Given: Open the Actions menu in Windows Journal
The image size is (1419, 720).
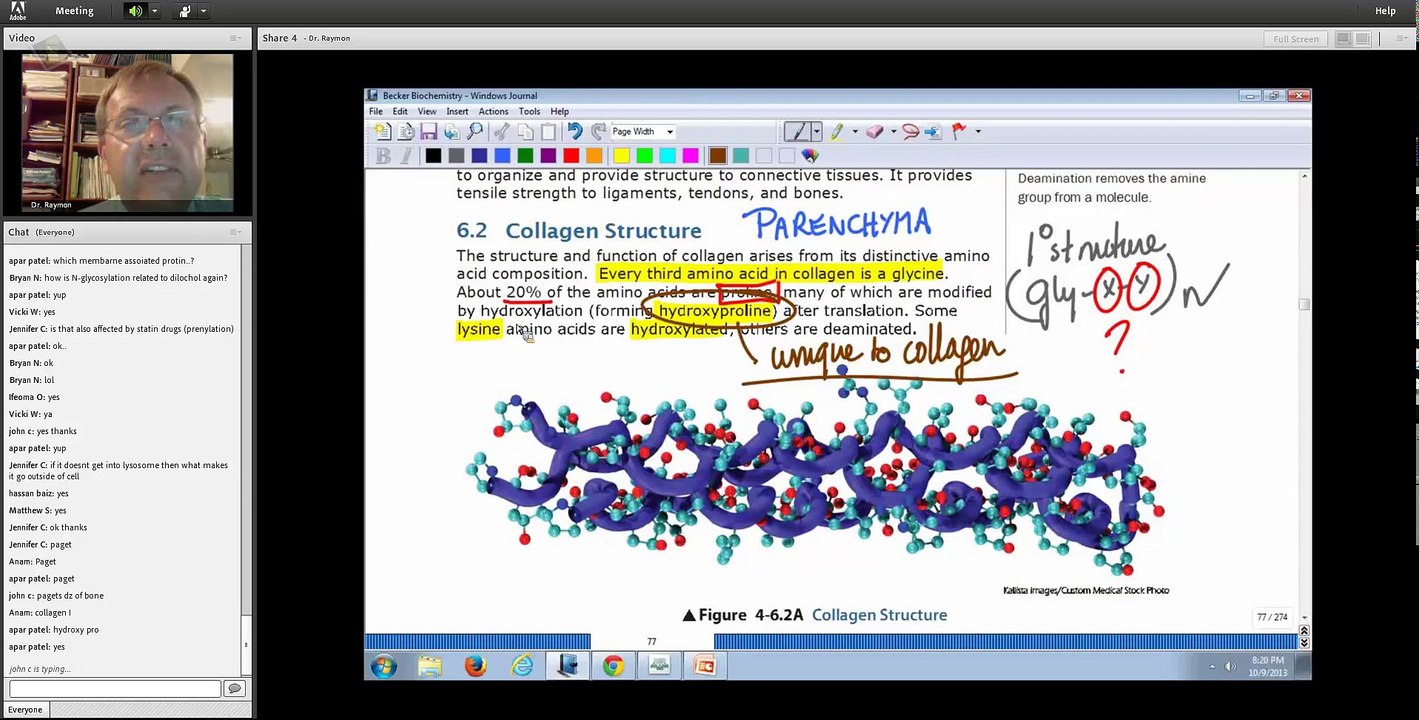Looking at the screenshot, I should pos(493,111).
